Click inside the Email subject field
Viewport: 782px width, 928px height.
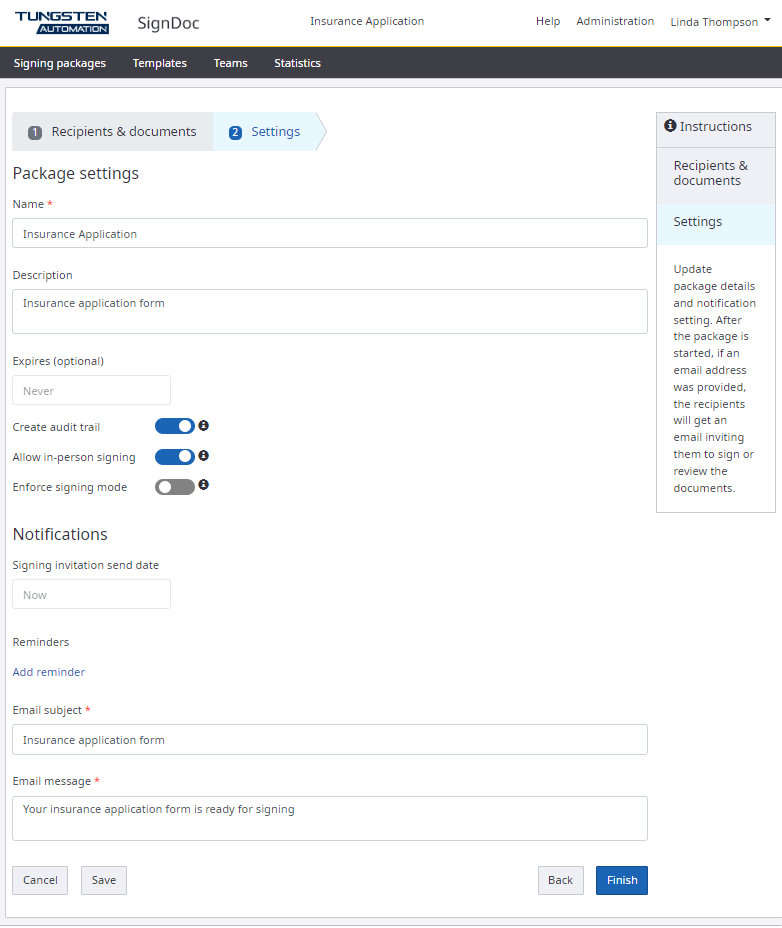tap(330, 739)
